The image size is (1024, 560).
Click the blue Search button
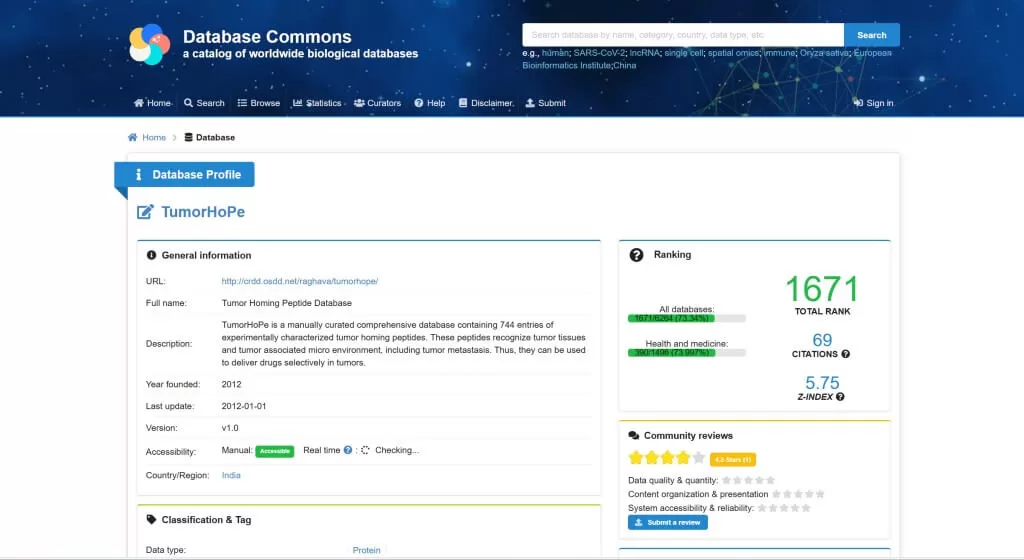click(872, 35)
